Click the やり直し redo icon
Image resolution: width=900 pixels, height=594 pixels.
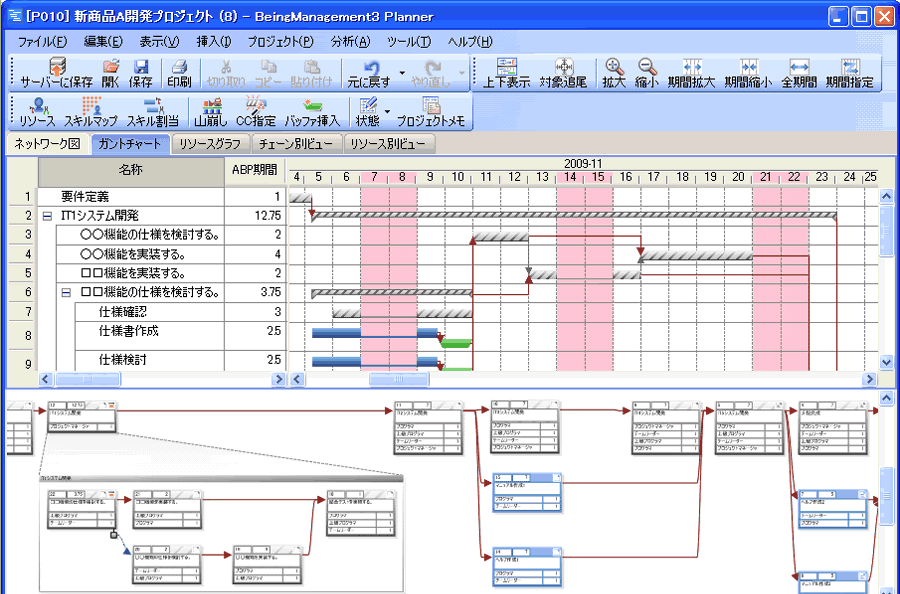[431, 73]
